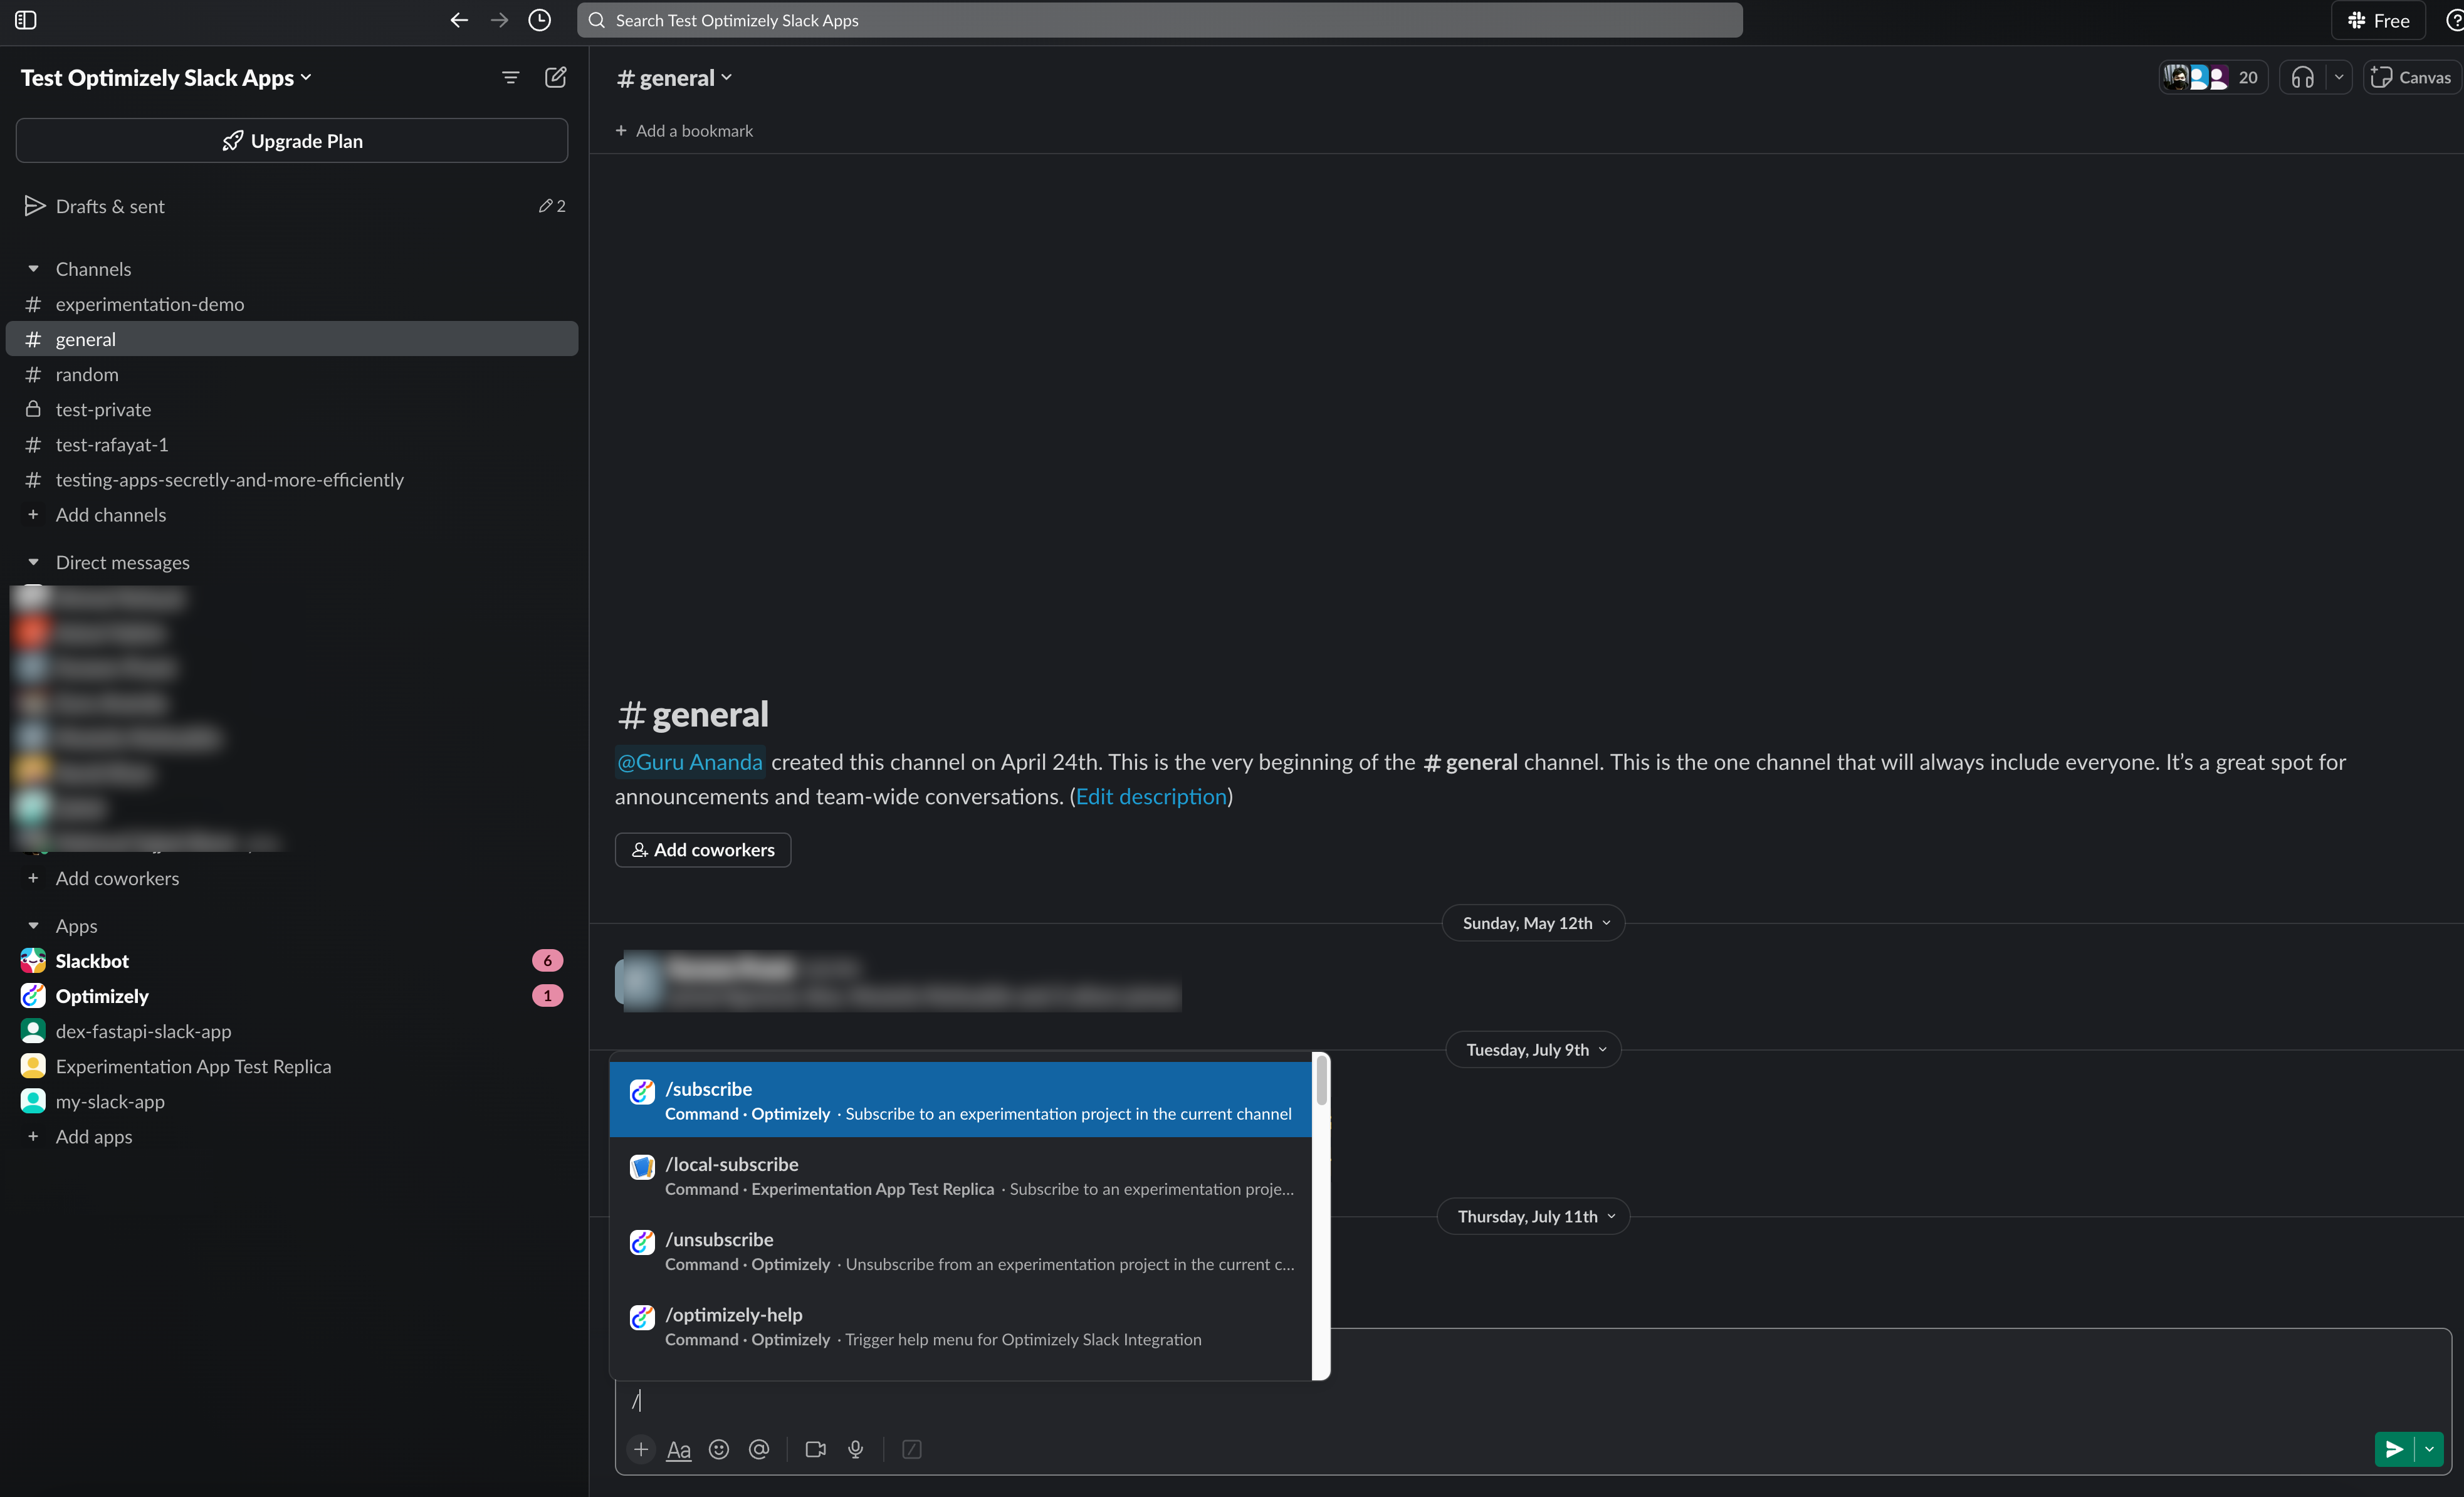Screen dimensions: 2464x1497
Task: Open the emoji picker in composer
Action: point(718,1449)
